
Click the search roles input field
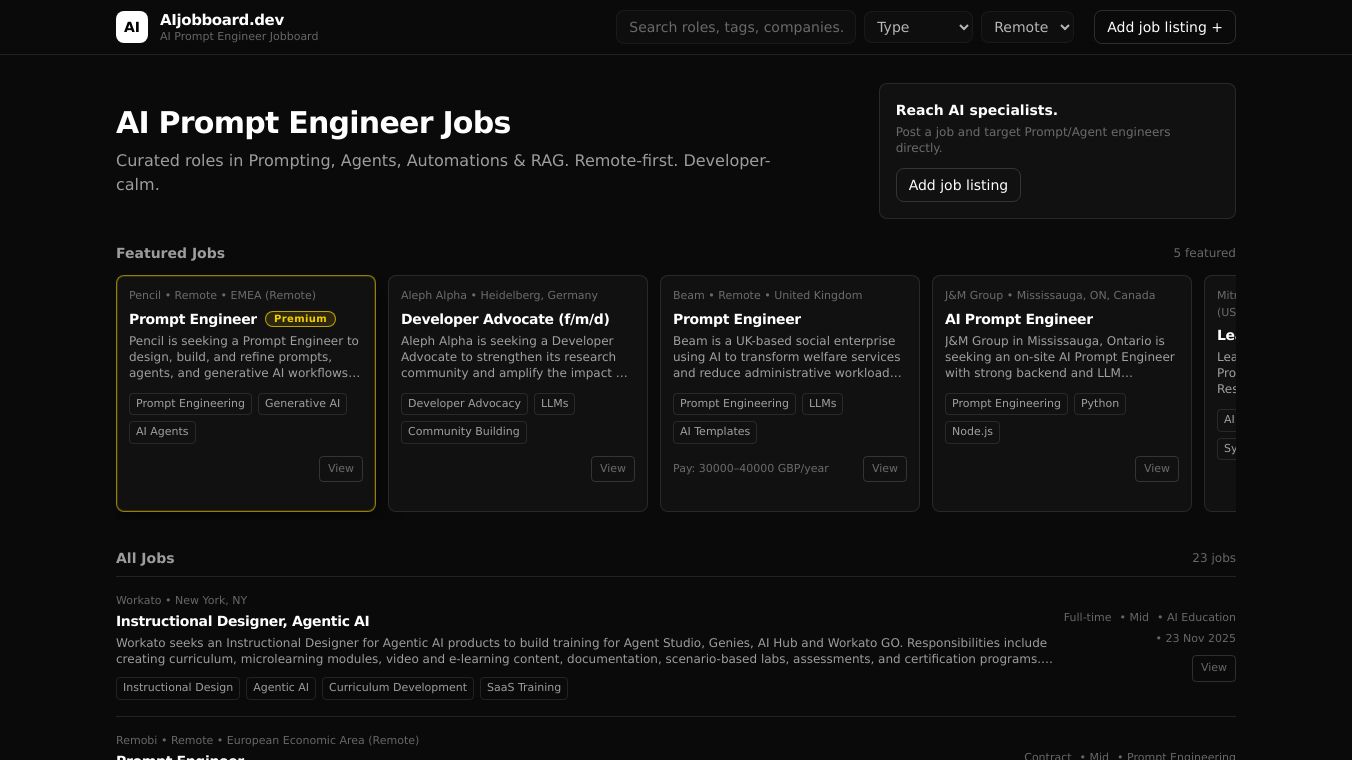(x=735, y=27)
